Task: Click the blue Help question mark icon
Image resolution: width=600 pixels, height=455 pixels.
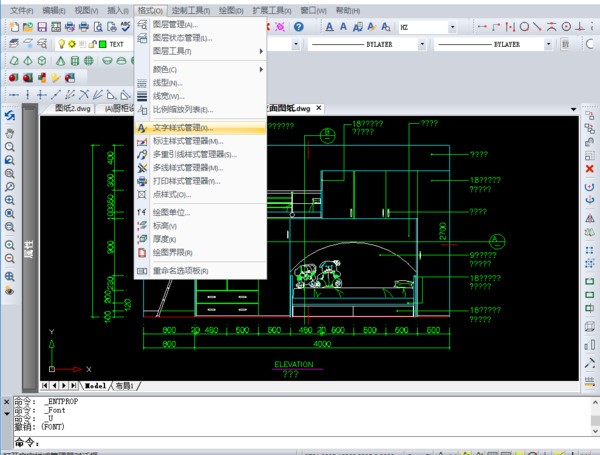Action: pos(298,27)
